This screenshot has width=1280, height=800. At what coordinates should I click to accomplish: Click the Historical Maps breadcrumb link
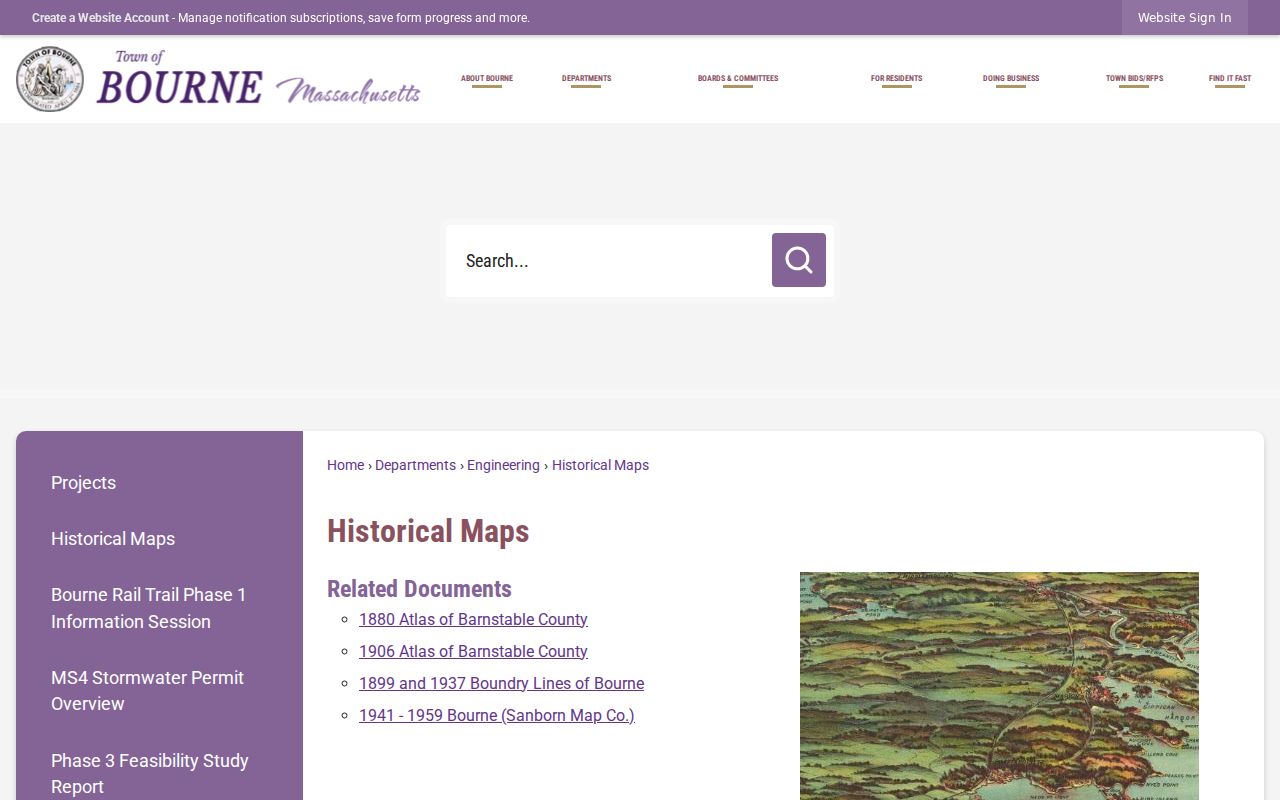point(600,465)
